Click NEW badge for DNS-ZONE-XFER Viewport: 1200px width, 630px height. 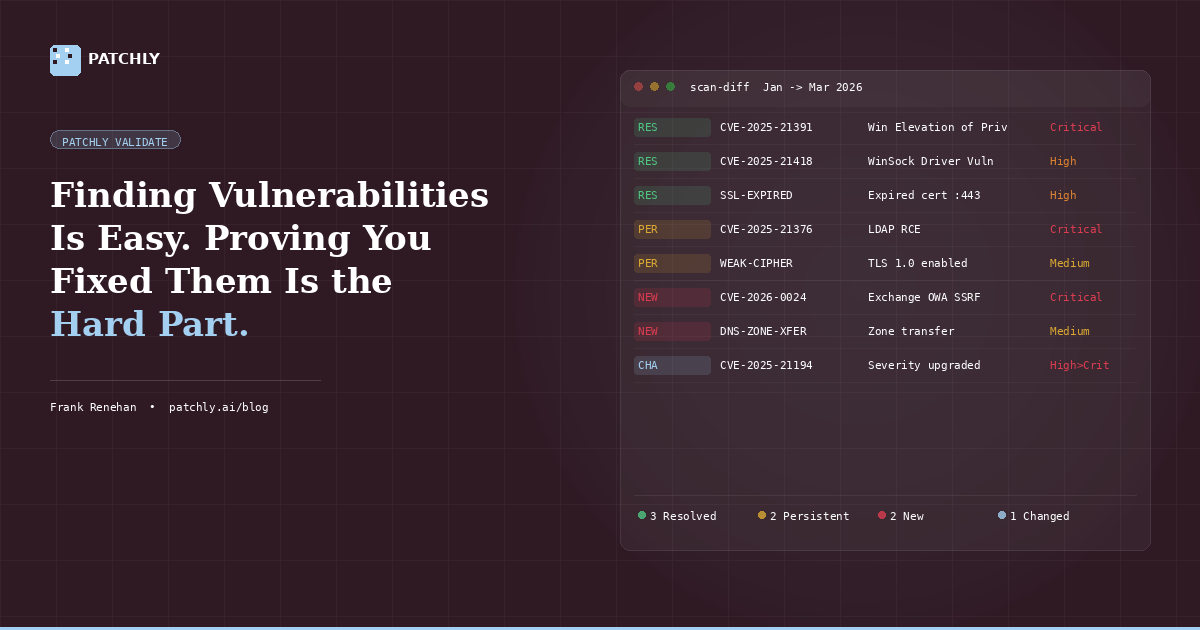pyautogui.click(x=672, y=331)
